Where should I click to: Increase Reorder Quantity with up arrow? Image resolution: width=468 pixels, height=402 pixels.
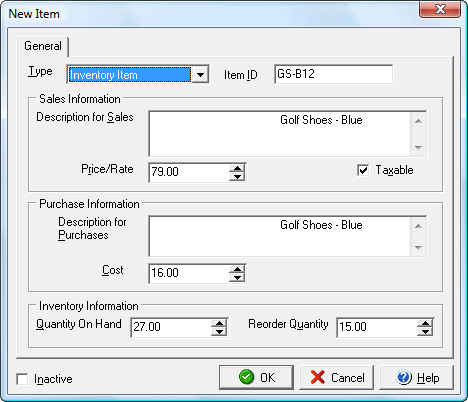(425, 323)
